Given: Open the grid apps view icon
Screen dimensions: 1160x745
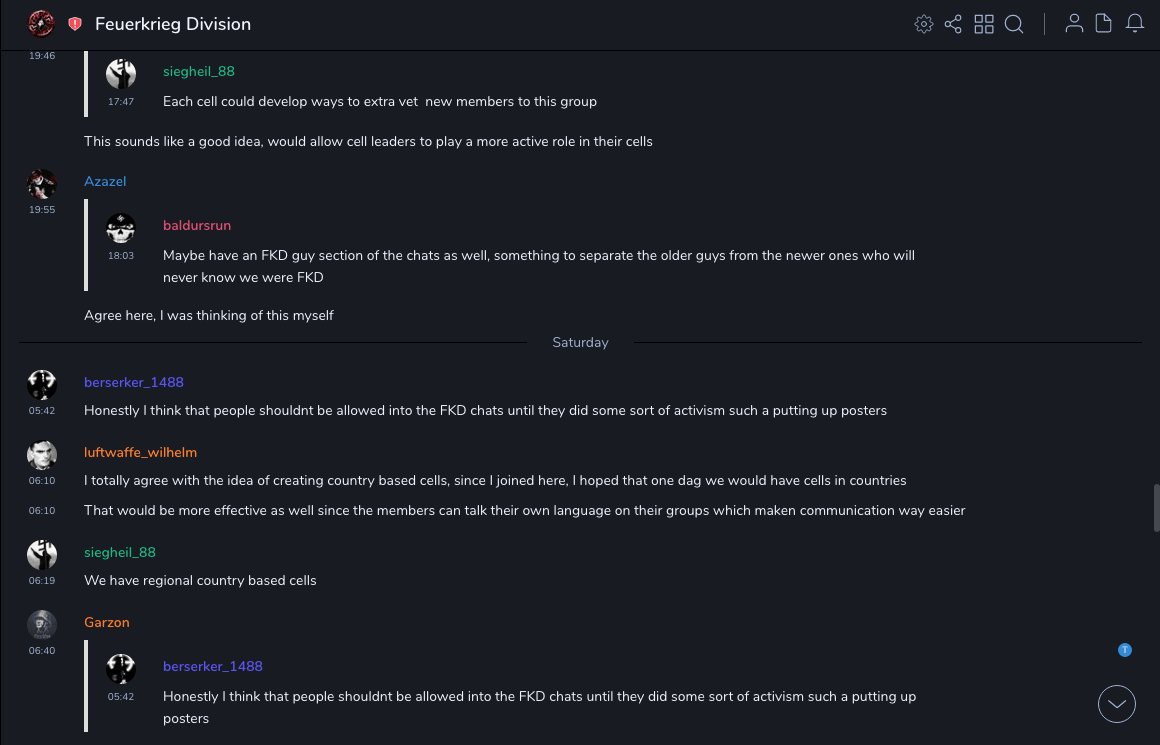Looking at the screenshot, I should click(984, 24).
